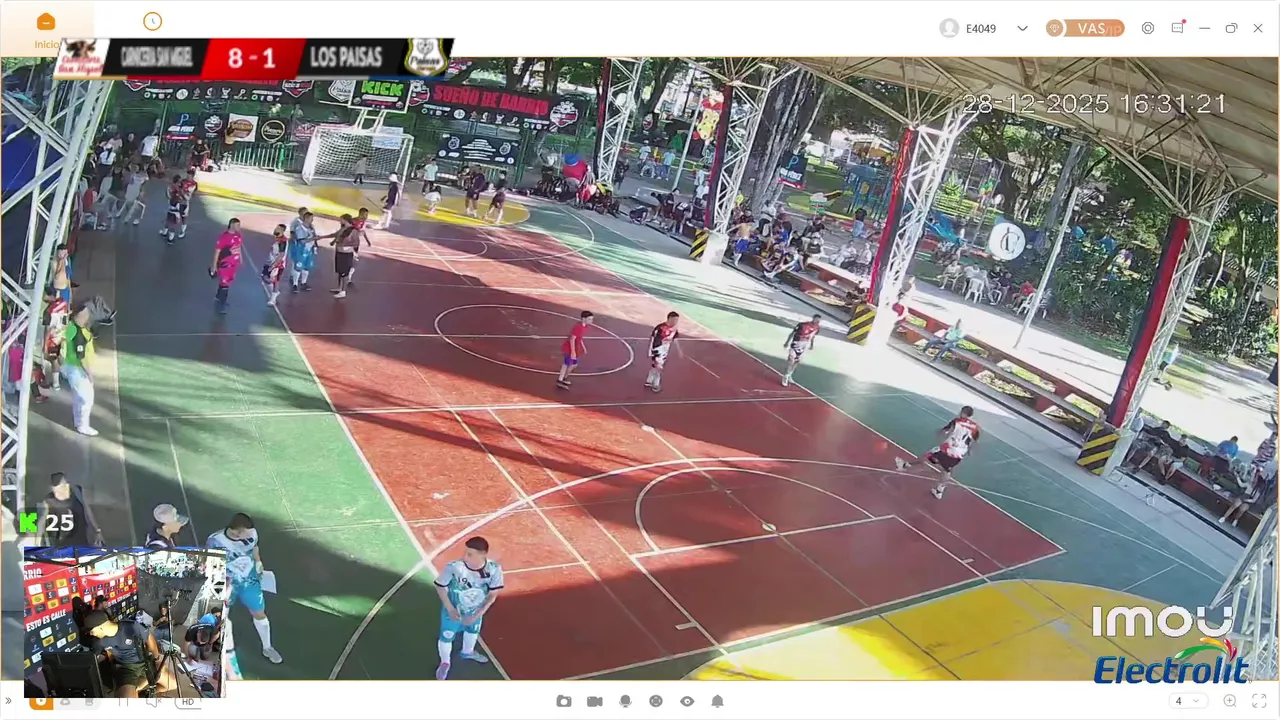Viewport: 1280px width, 720px height.
Task: Close the Imou application window
Action: [1258, 28]
